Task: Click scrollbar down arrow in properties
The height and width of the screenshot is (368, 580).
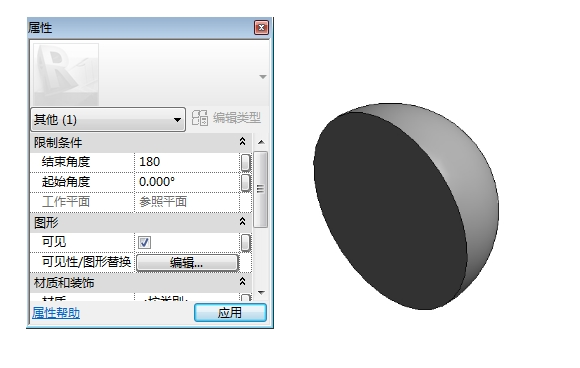Action: tap(261, 293)
